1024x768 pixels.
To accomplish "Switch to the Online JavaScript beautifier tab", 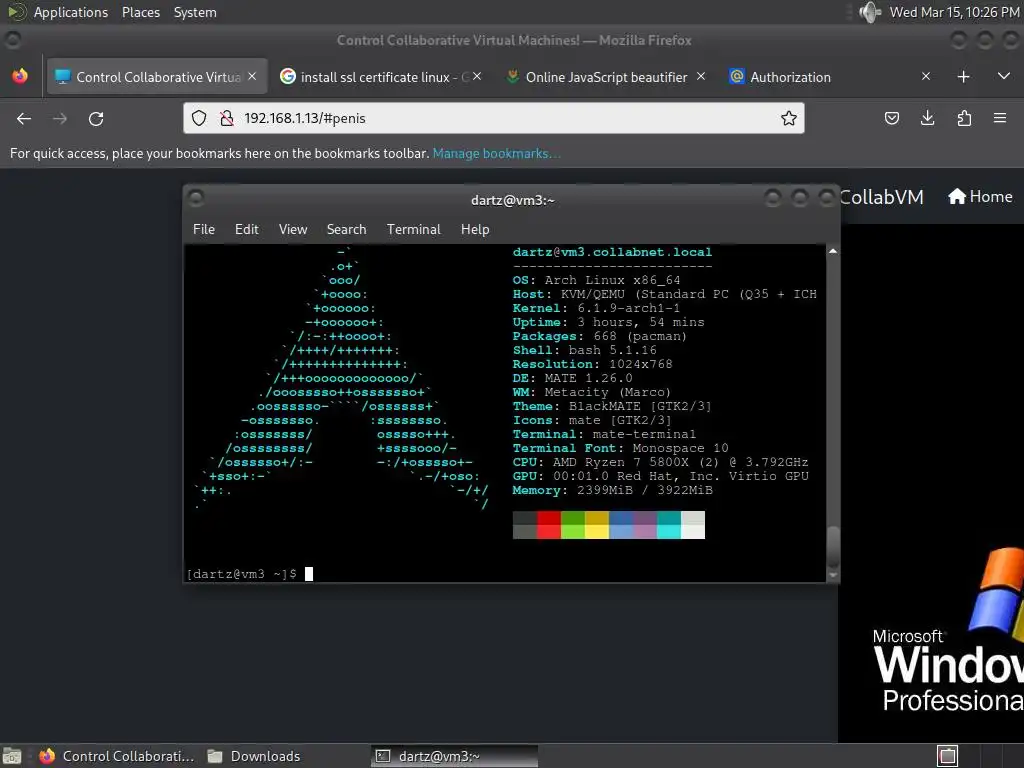I will click(x=606, y=77).
